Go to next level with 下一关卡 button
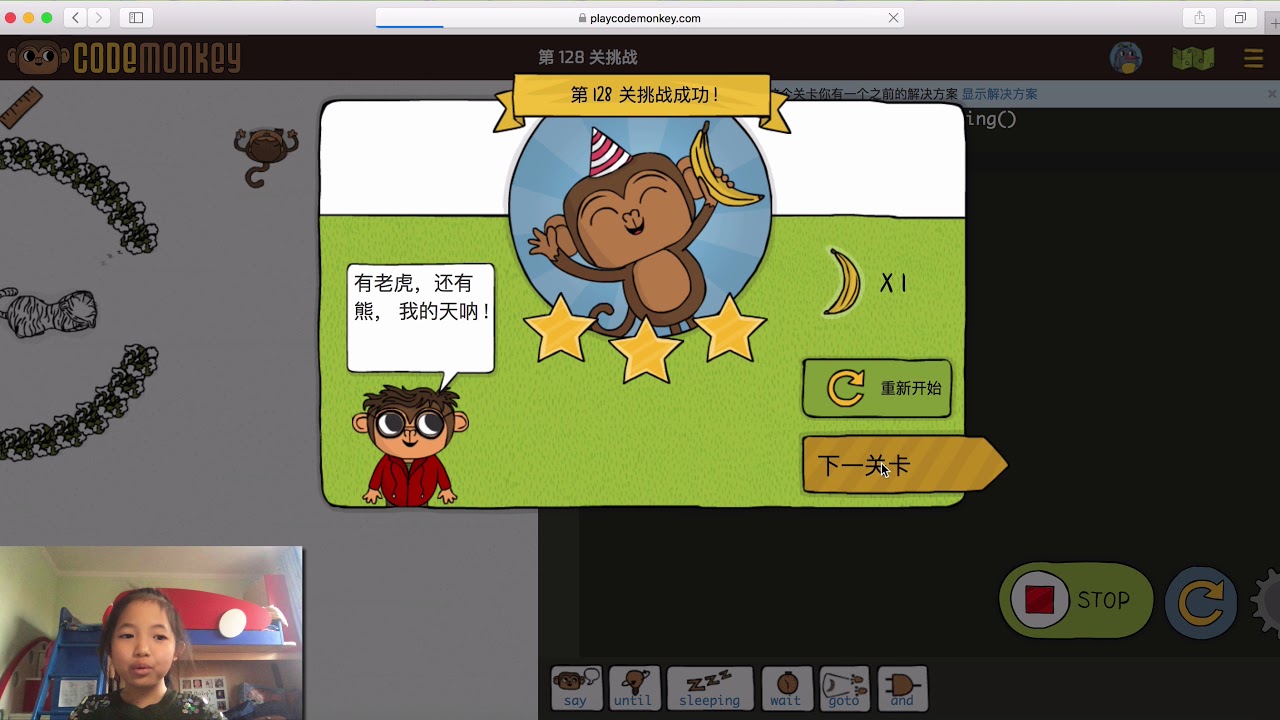The image size is (1280, 720). 903,465
